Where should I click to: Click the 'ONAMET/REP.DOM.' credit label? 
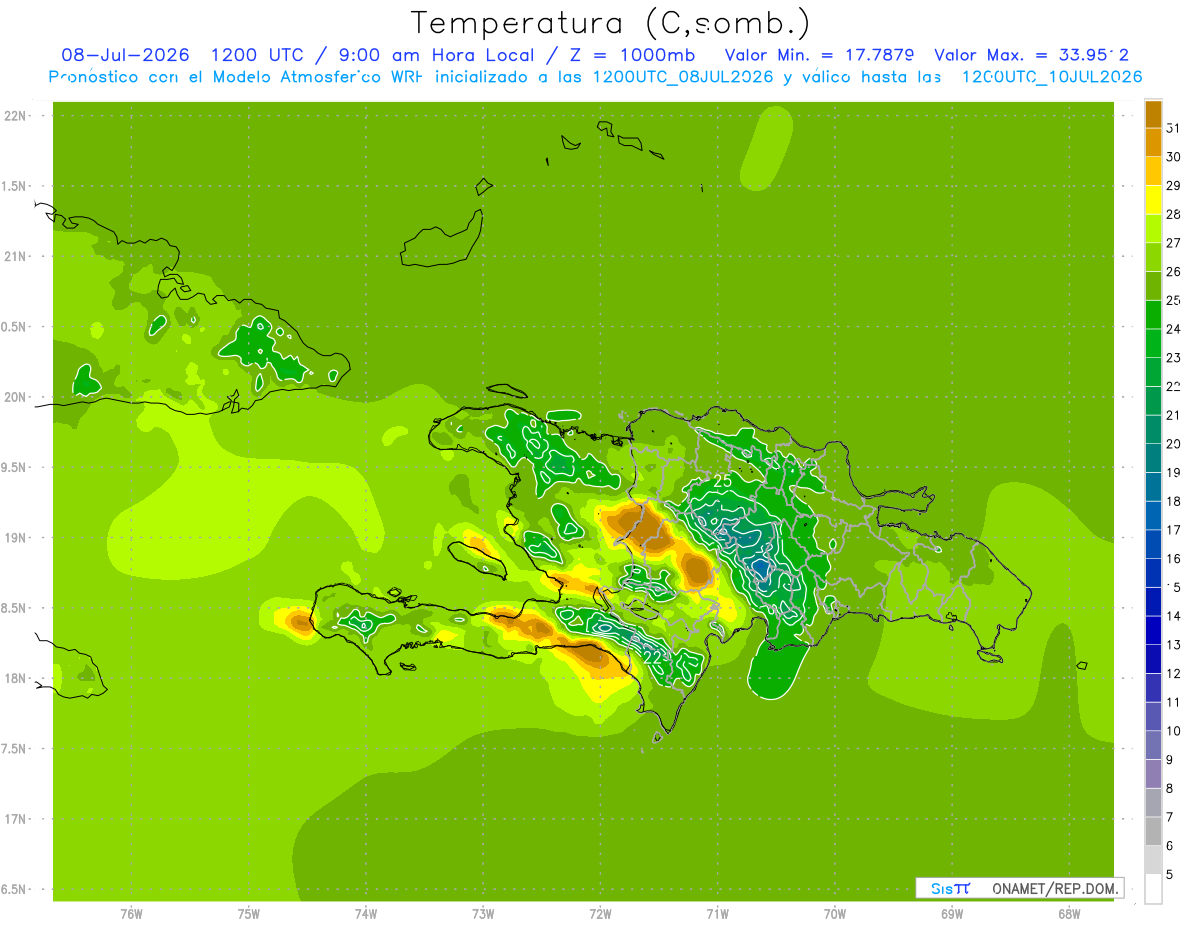[x=1053, y=888]
